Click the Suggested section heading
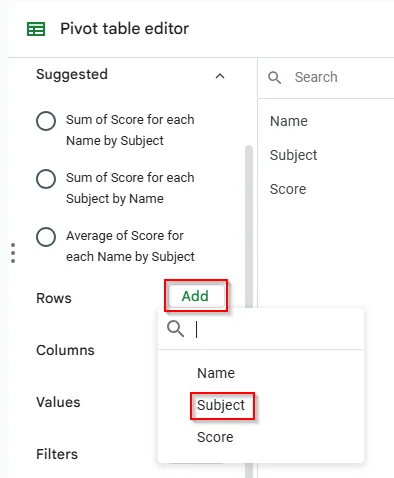The image size is (394, 478). (72, 74)
